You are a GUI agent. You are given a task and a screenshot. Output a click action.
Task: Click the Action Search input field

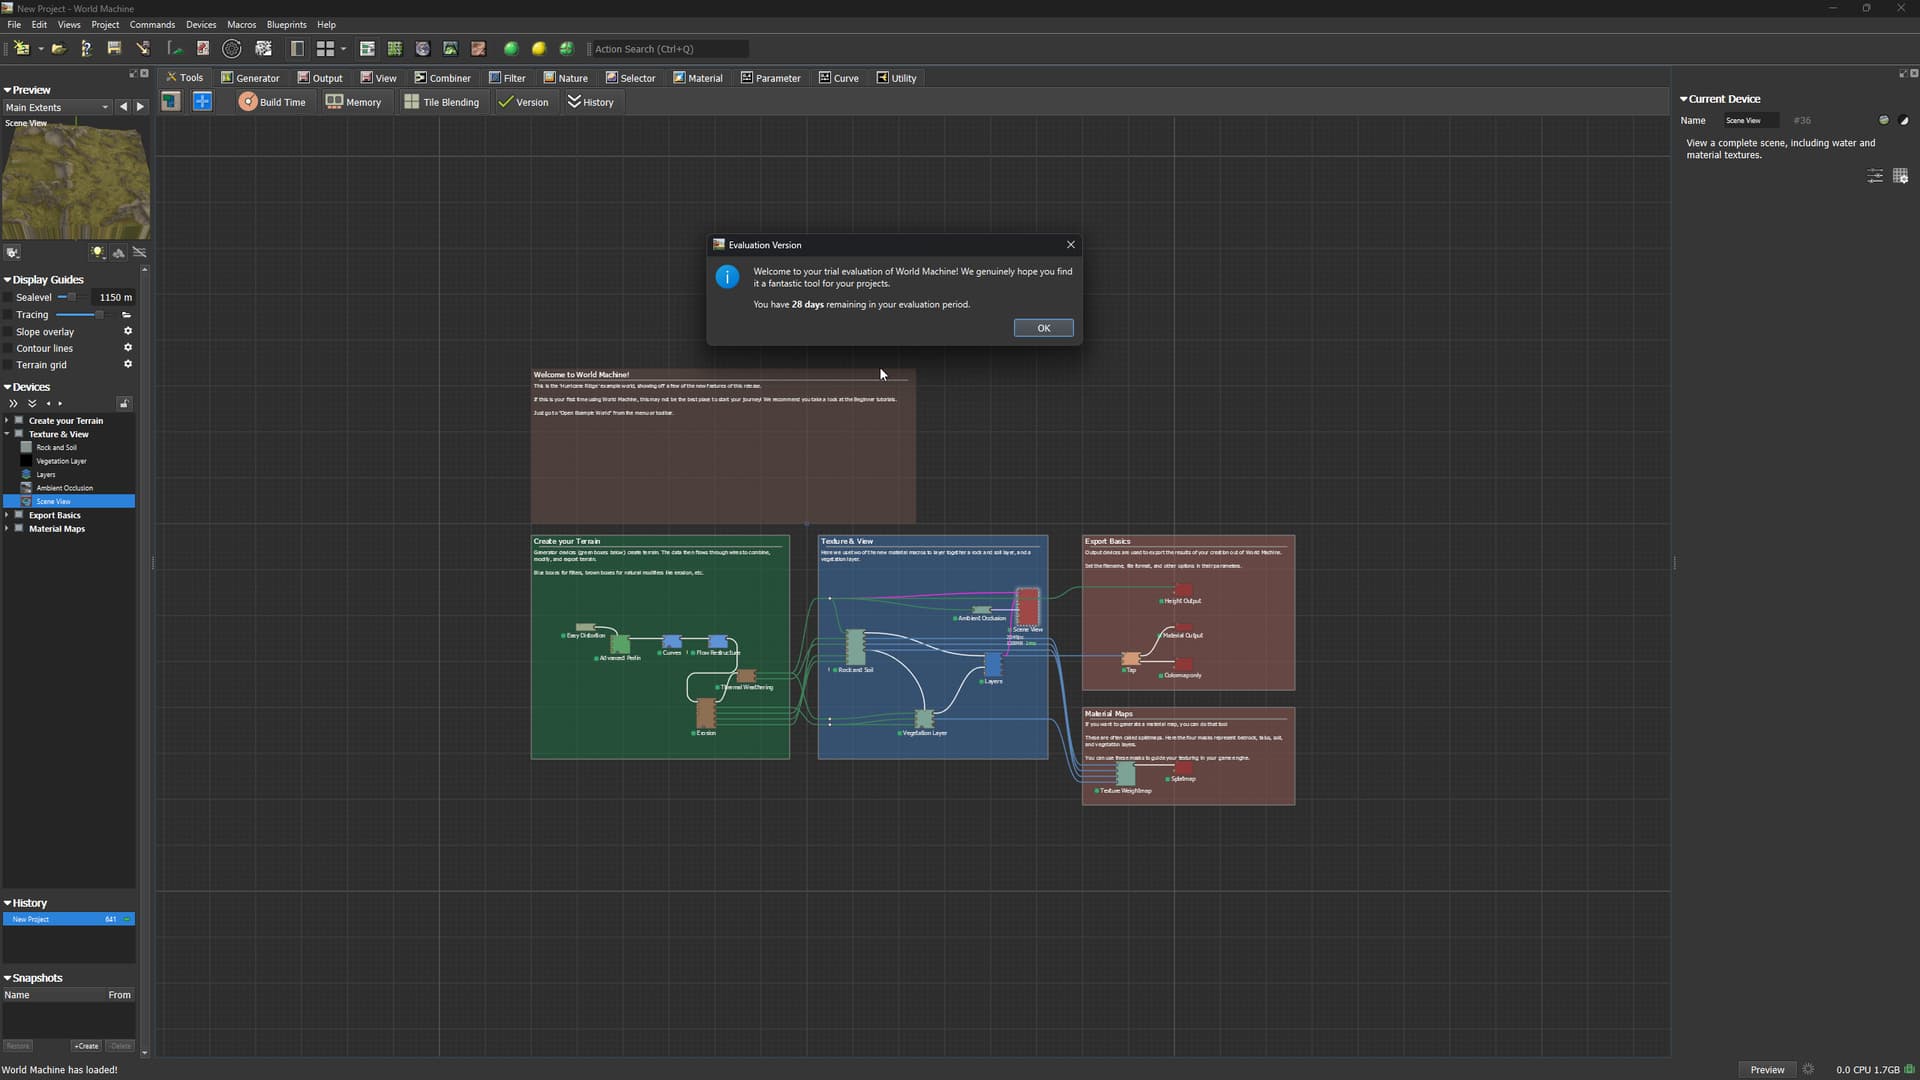[x=668, y=49]
